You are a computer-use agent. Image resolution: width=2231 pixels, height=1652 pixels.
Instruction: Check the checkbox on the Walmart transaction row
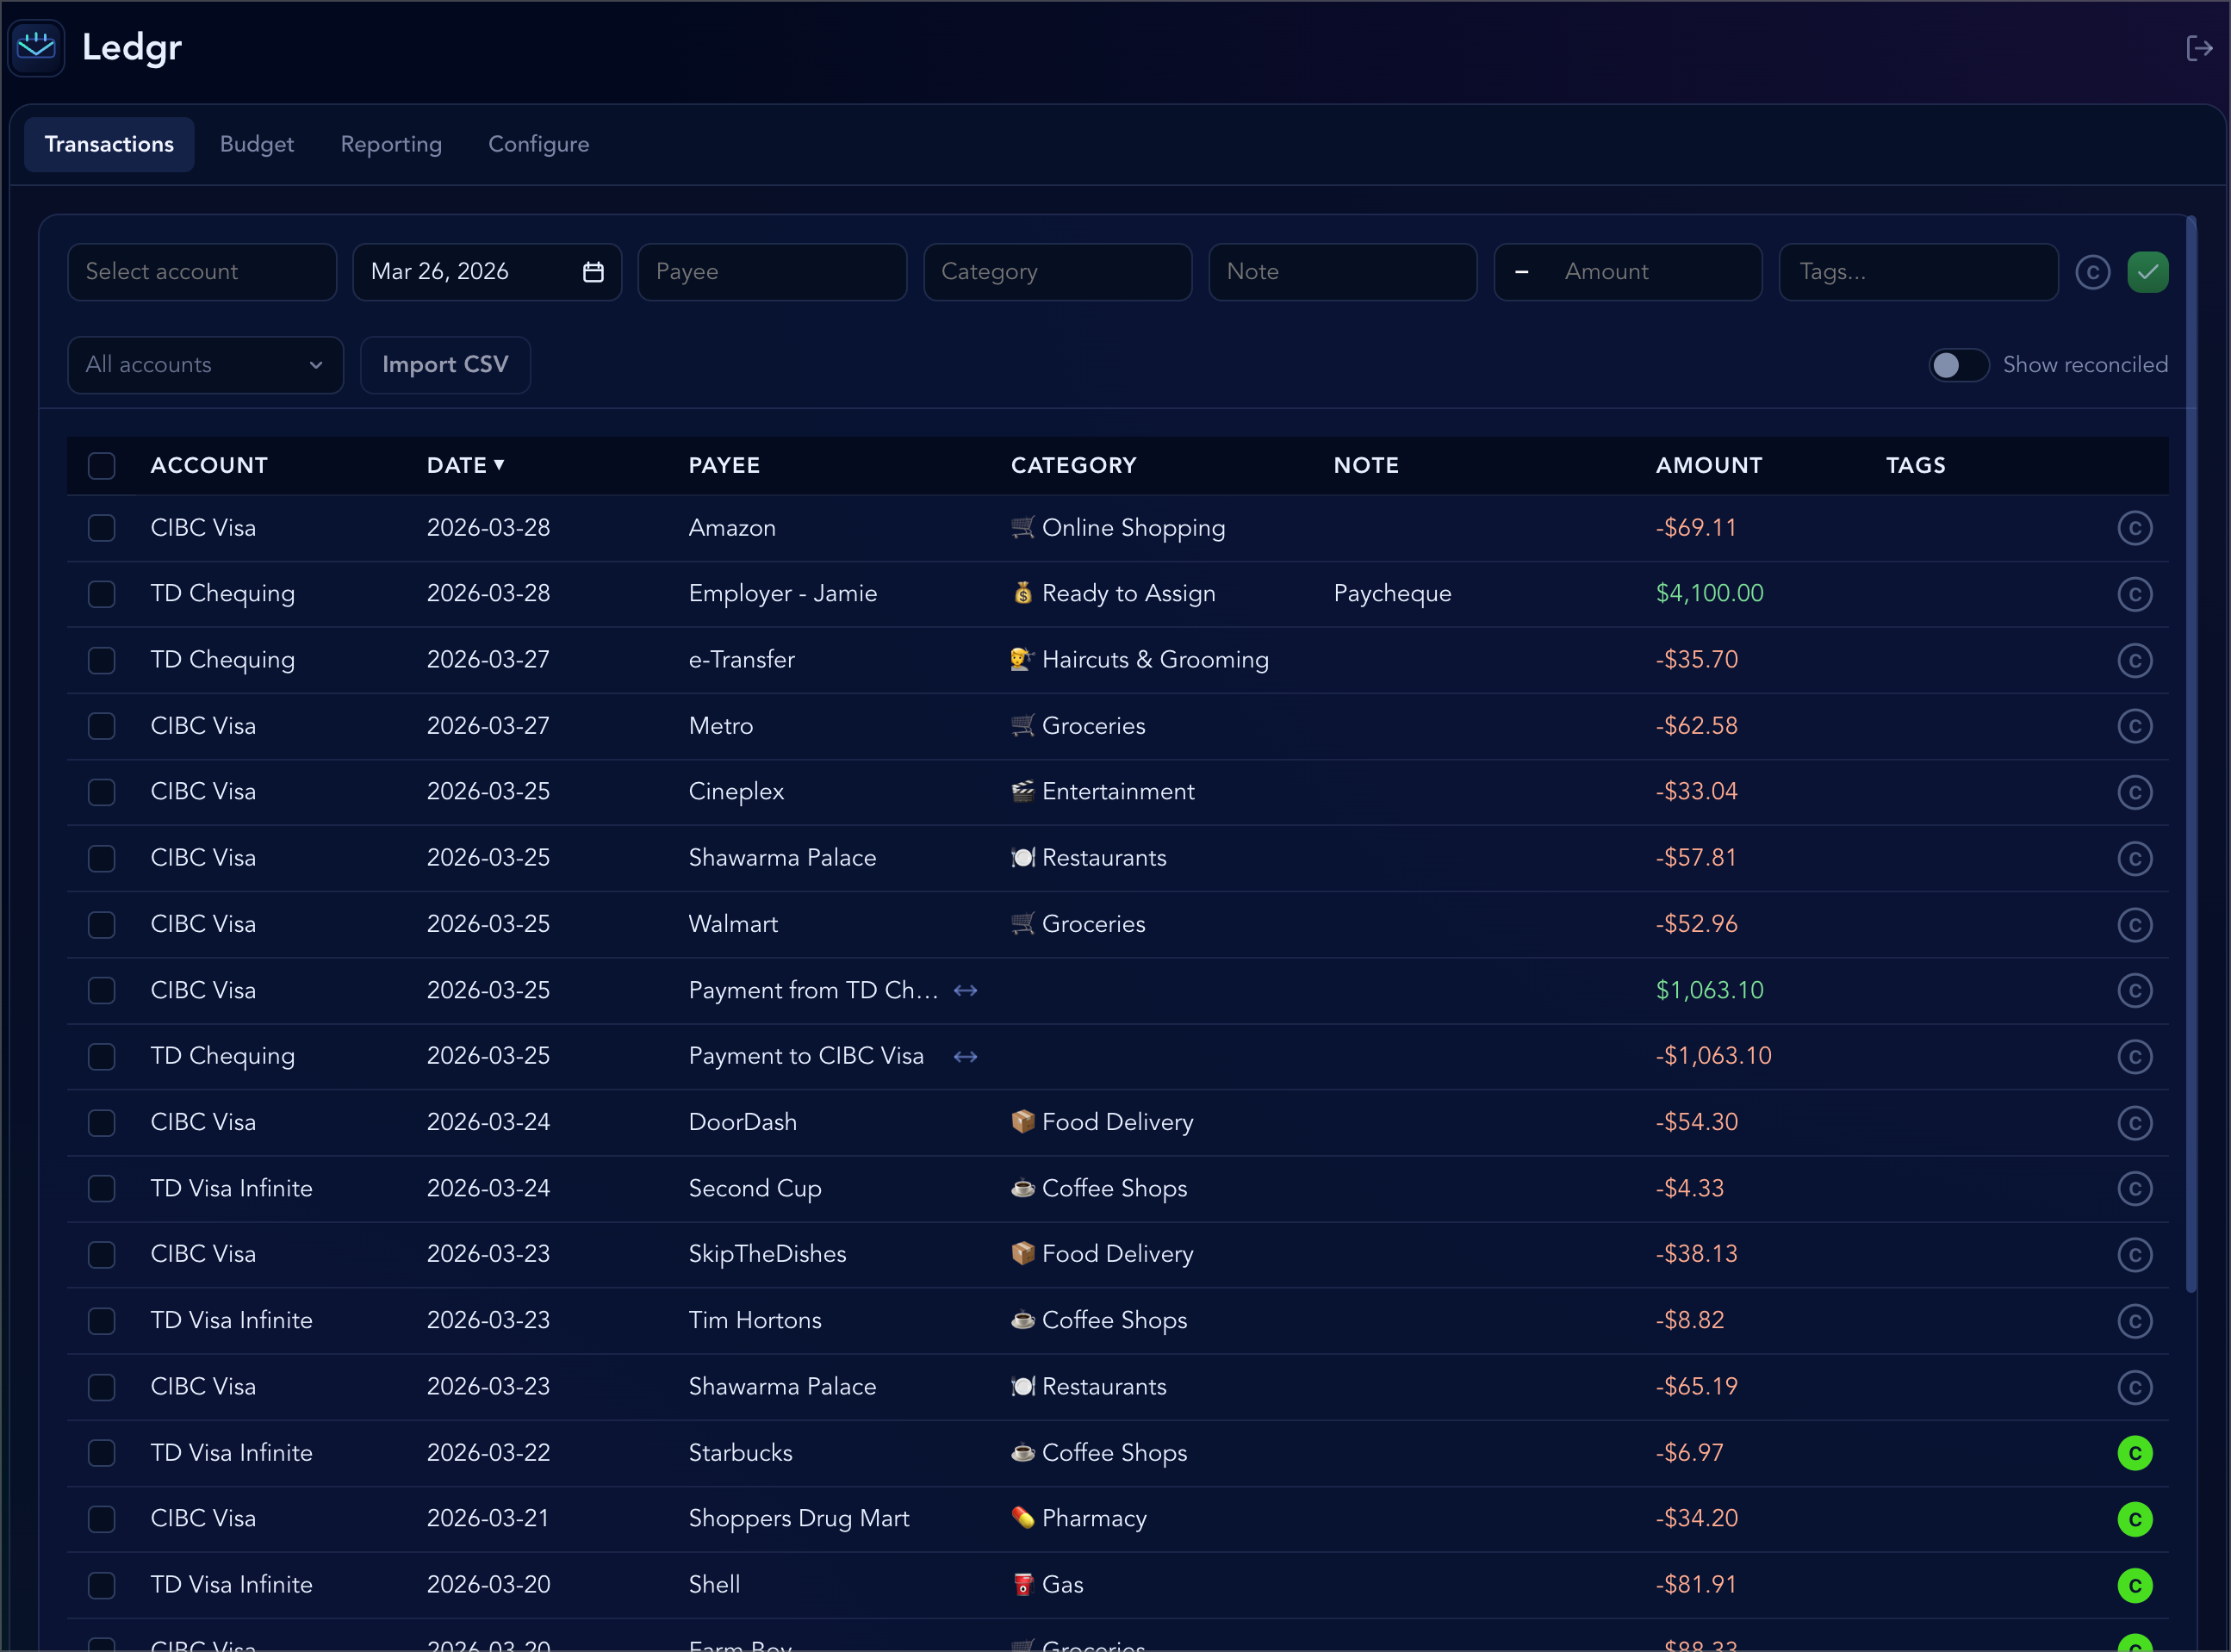point(101,924)
